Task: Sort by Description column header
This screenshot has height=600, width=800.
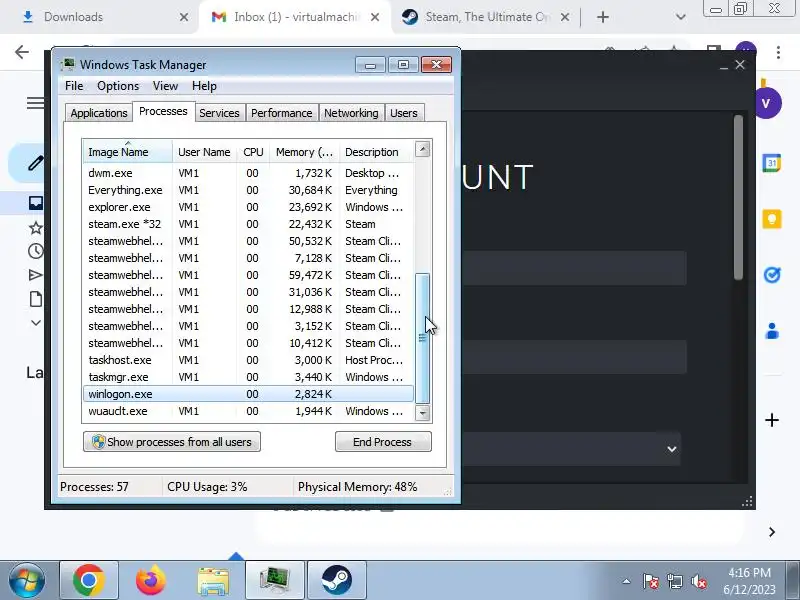Action: [x=377, y=152]
